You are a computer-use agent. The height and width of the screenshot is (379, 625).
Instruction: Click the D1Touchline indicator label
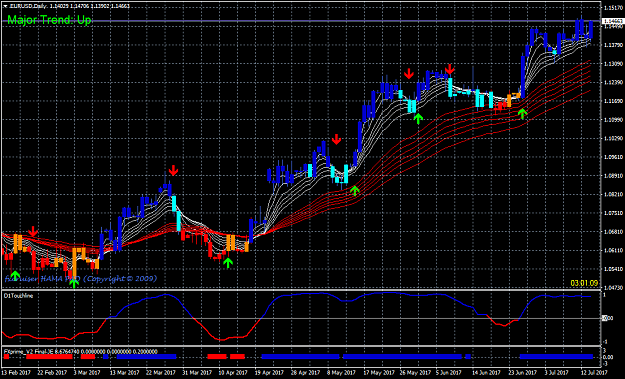18,296
